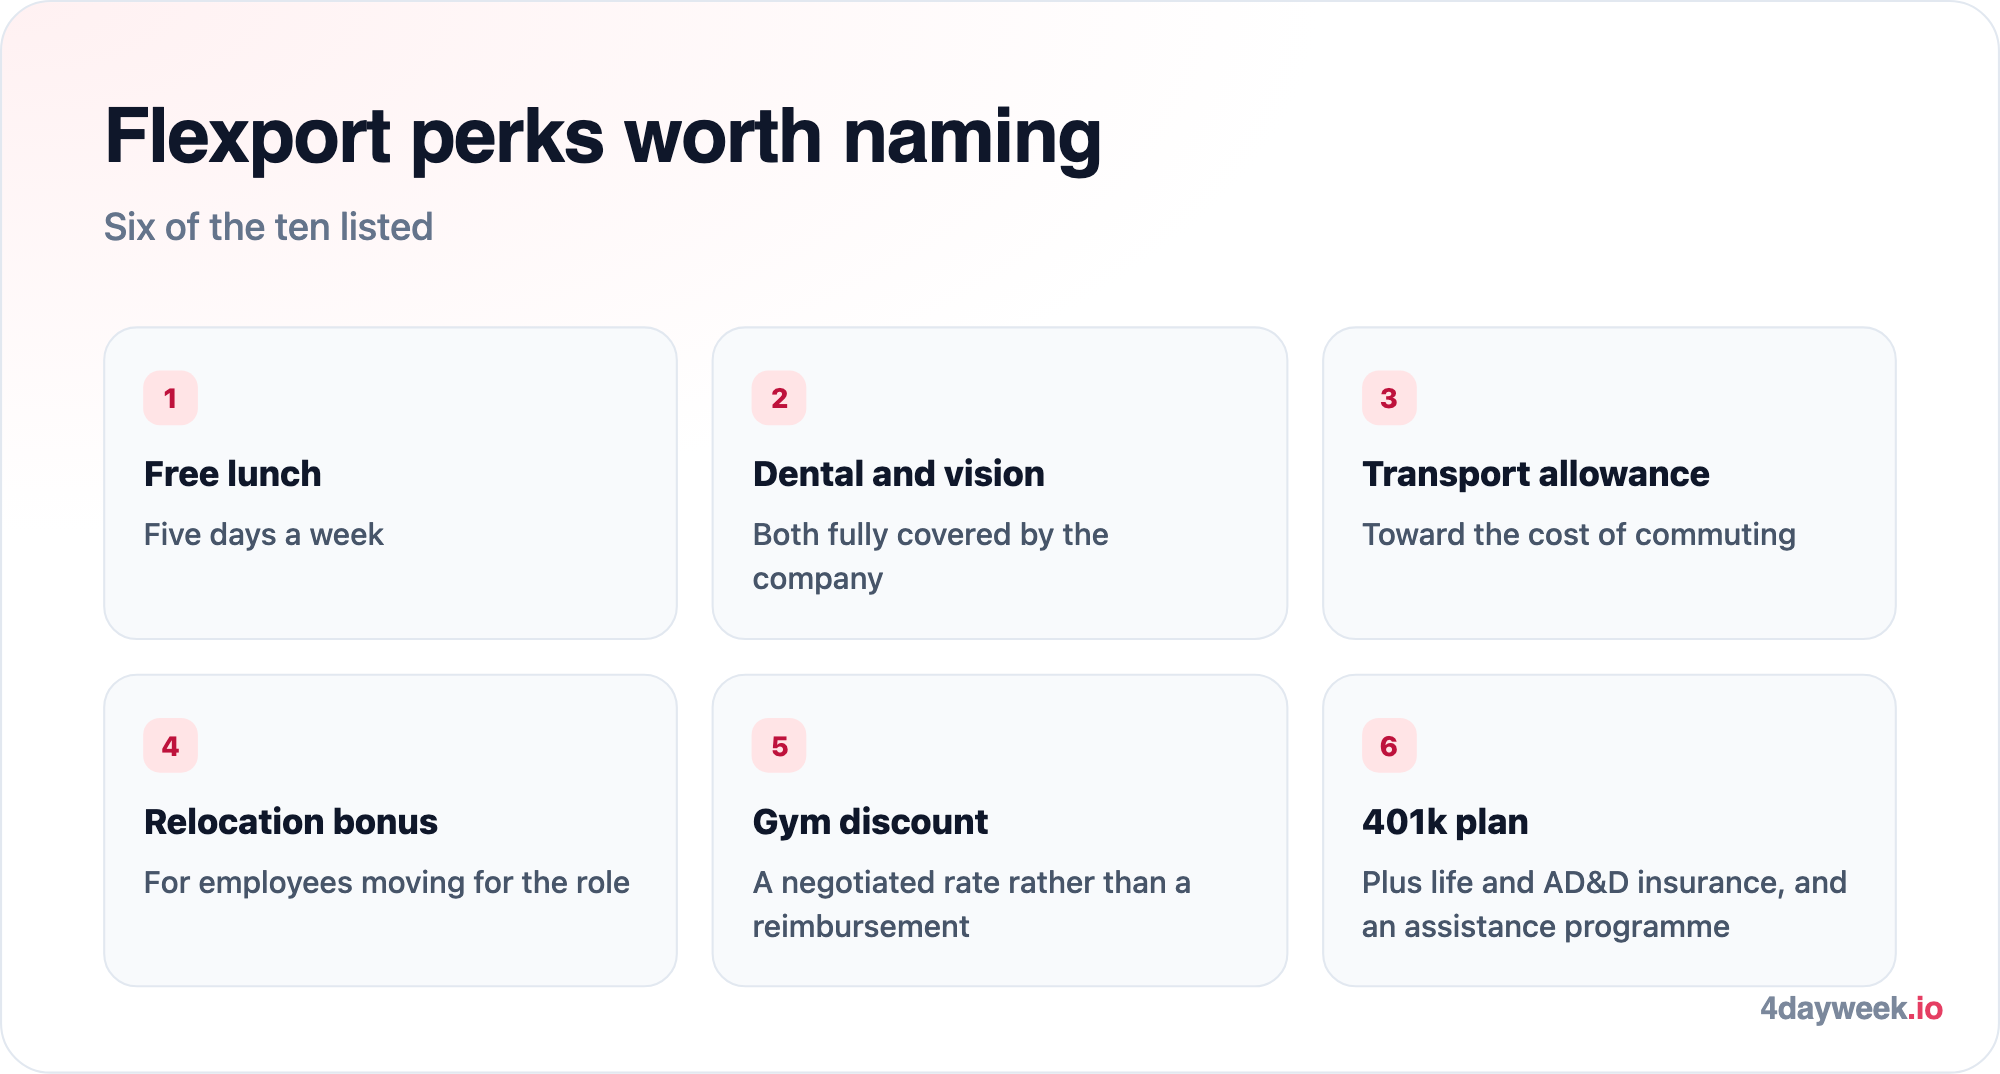Click Both fully covered by the company text
Image resolution: width=2000 pixels, height=1074 pixels.
coord(931,556)
